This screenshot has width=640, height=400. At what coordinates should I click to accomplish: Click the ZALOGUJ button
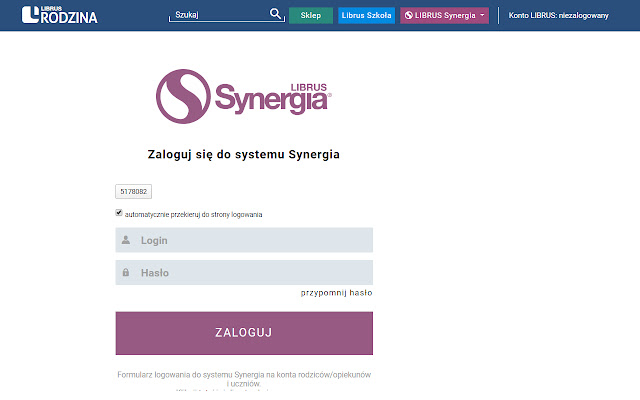(244, 333)
